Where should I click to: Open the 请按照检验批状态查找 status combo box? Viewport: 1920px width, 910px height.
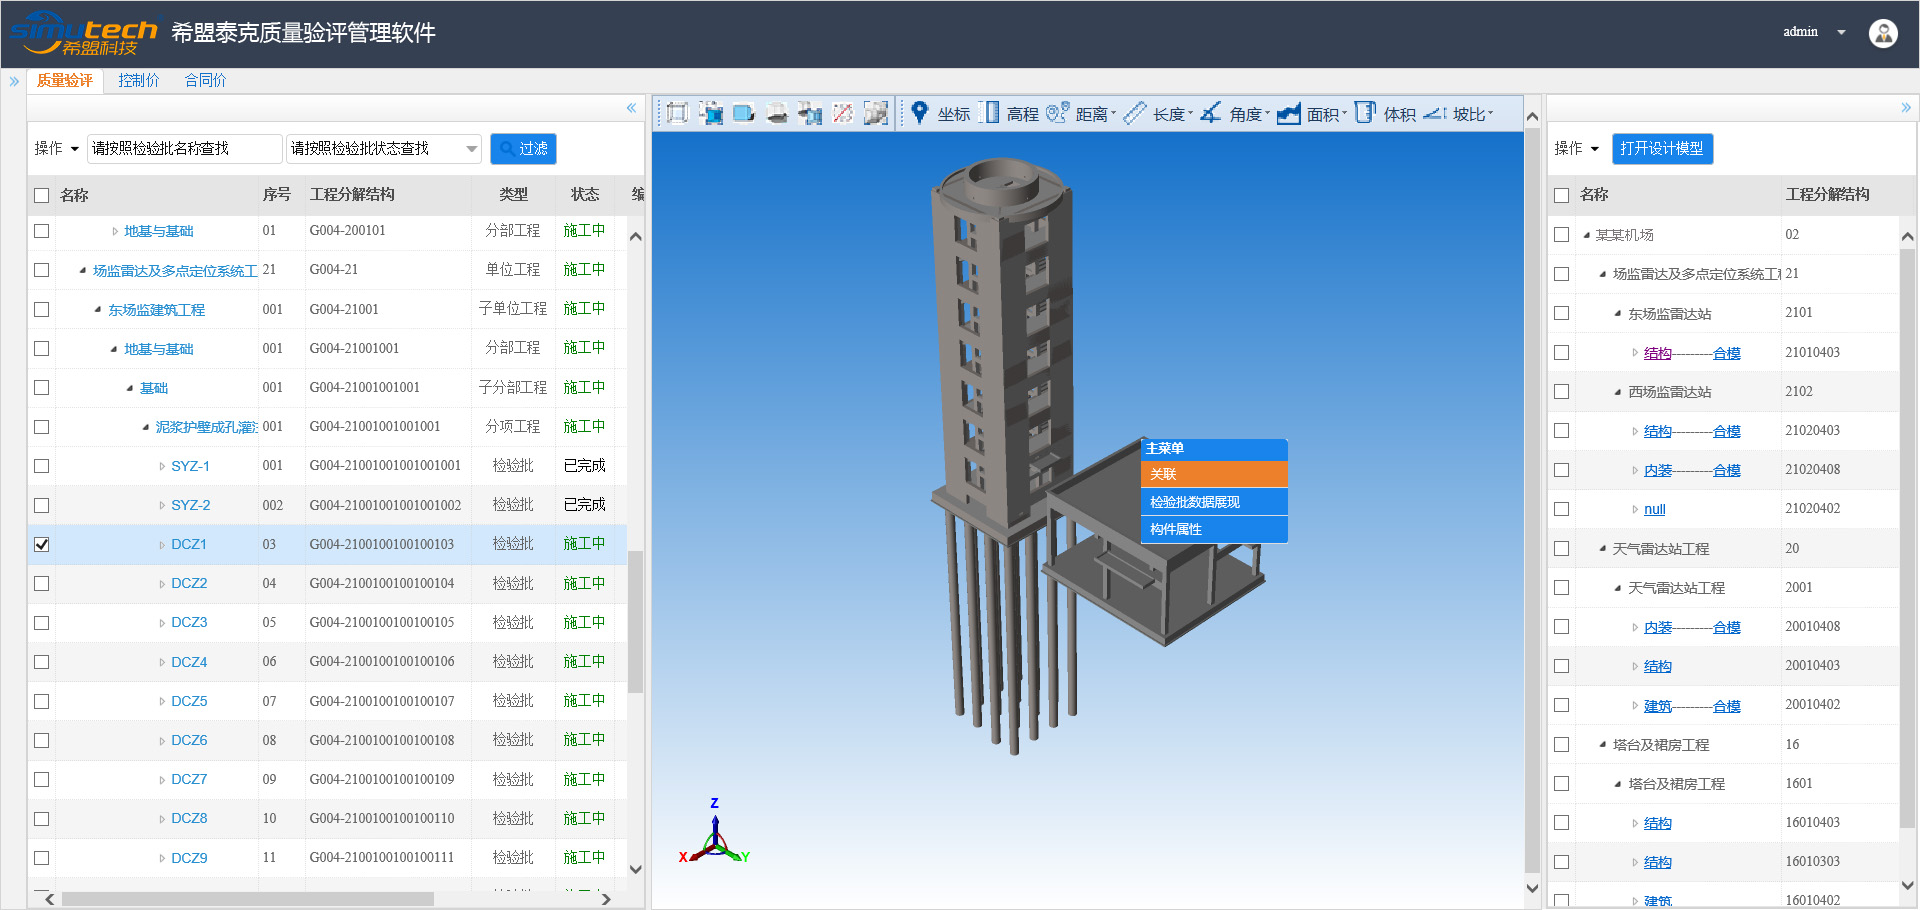[x=383, y=148]
